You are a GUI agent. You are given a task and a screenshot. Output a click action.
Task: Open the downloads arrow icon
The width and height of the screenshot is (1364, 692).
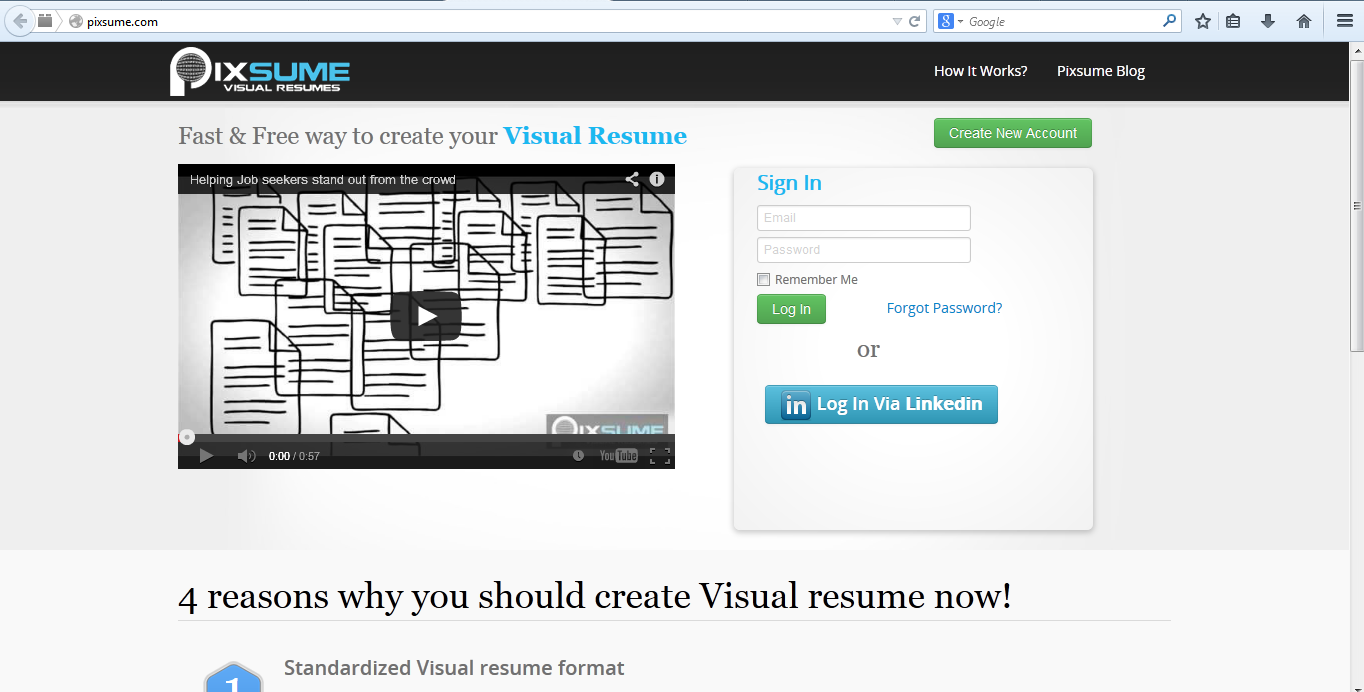click(x=1268, y=21)
